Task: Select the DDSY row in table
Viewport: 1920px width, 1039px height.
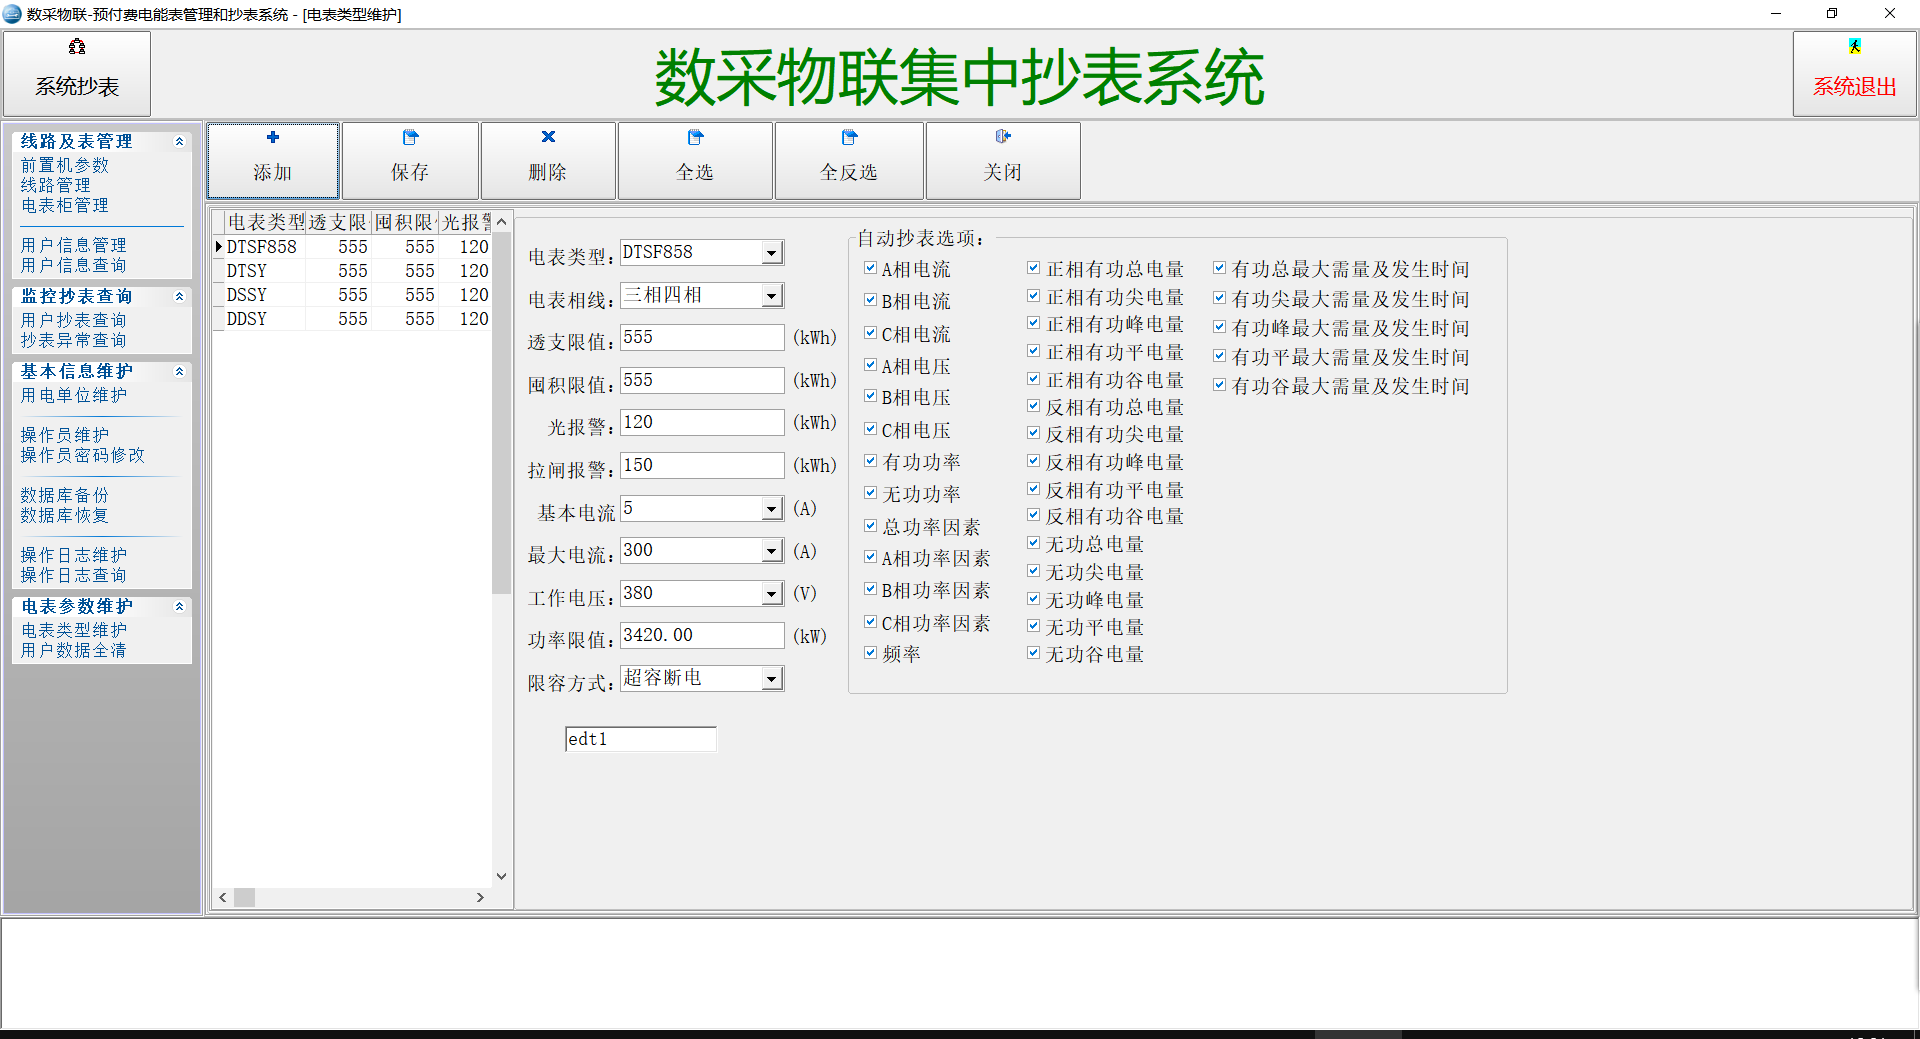Action: 352,319
